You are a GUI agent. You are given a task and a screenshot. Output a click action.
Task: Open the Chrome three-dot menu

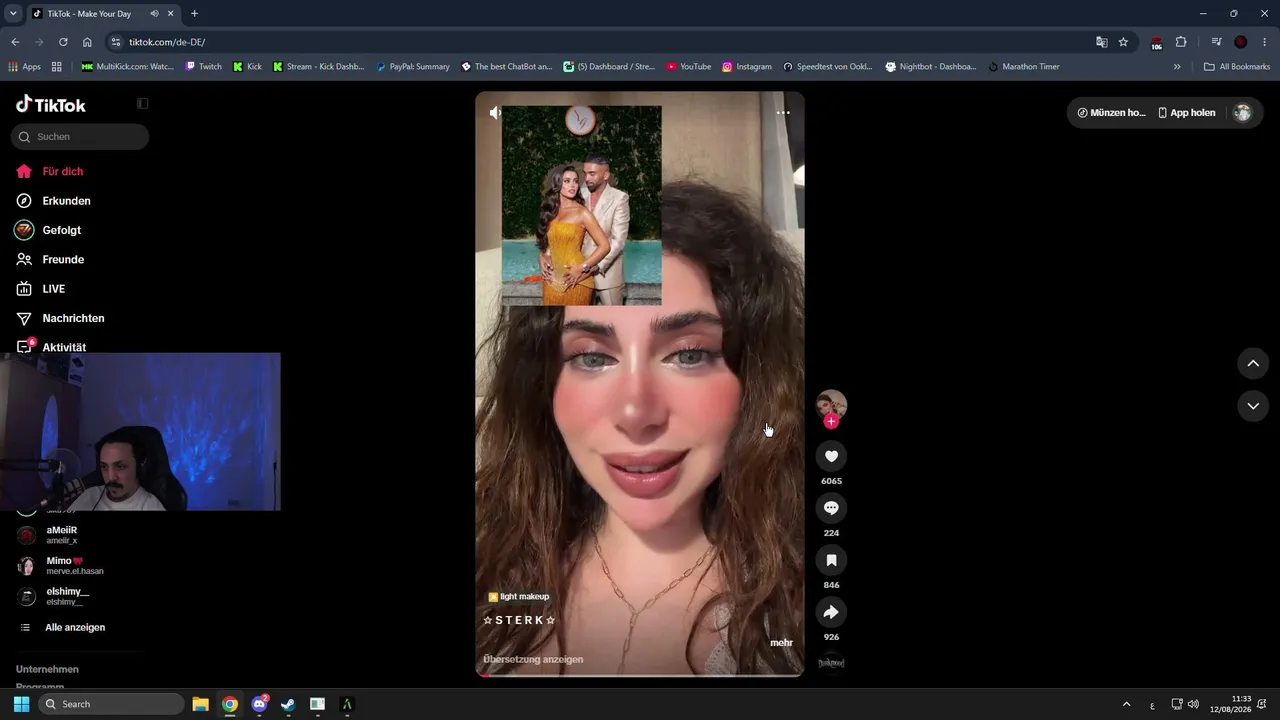[1265, 42]
